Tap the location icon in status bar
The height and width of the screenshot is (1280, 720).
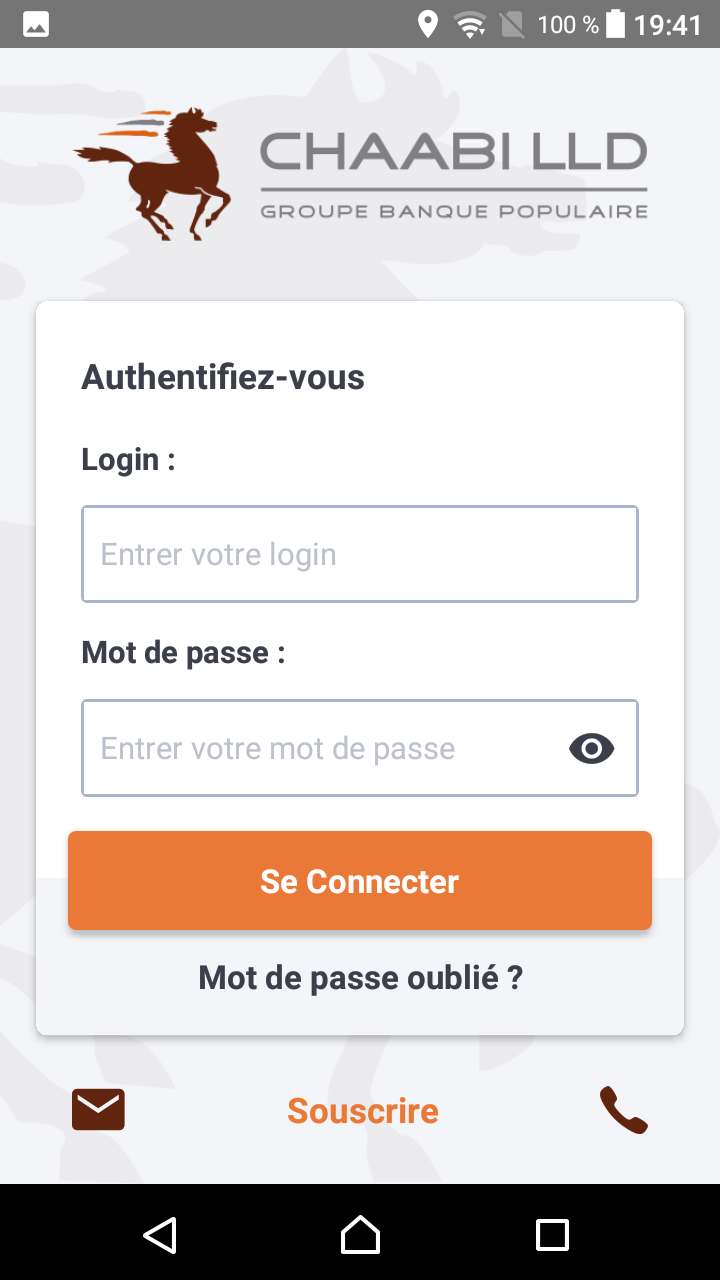click(x=428, y=24)
